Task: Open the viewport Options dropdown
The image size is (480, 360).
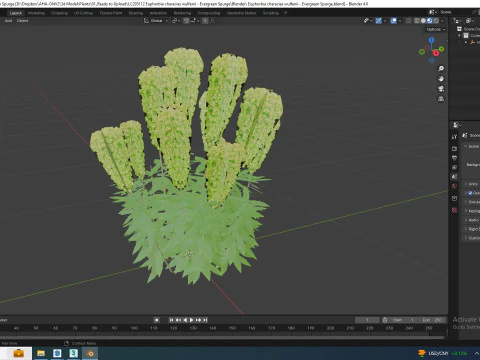Action: (x=436, y=29)
